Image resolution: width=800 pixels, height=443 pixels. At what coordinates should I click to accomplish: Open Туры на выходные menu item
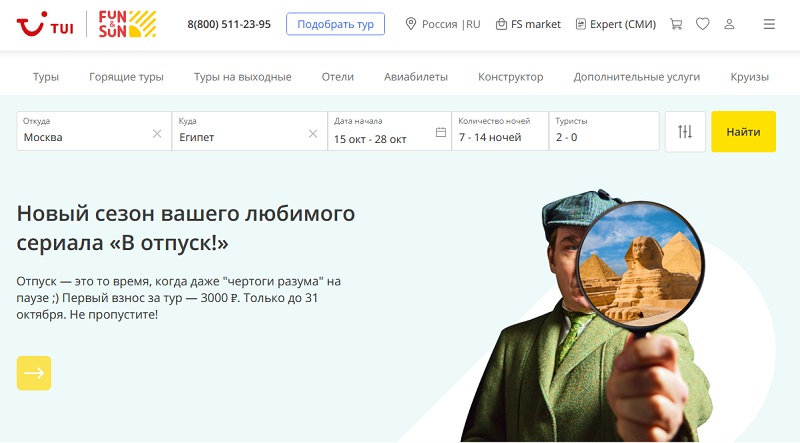[242, 77]
